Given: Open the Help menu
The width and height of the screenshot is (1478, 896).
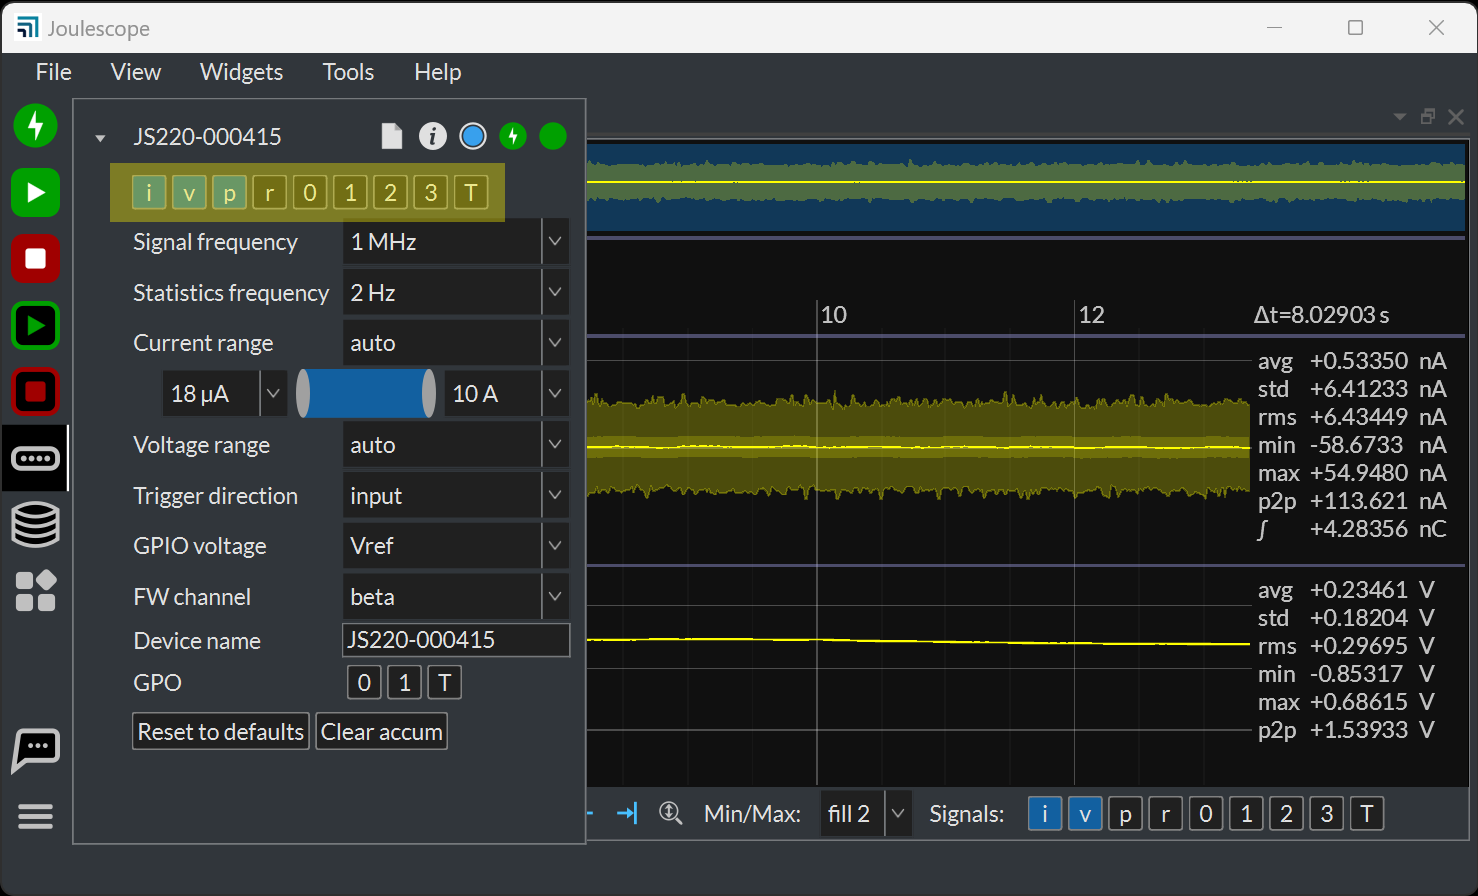Looking at the screenshot, I should pyautogui.click(x=438, y=72).
